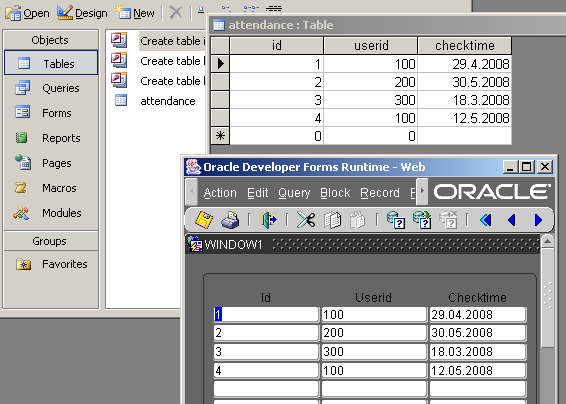Click userid cell 300 in Access table

point(371,100)
